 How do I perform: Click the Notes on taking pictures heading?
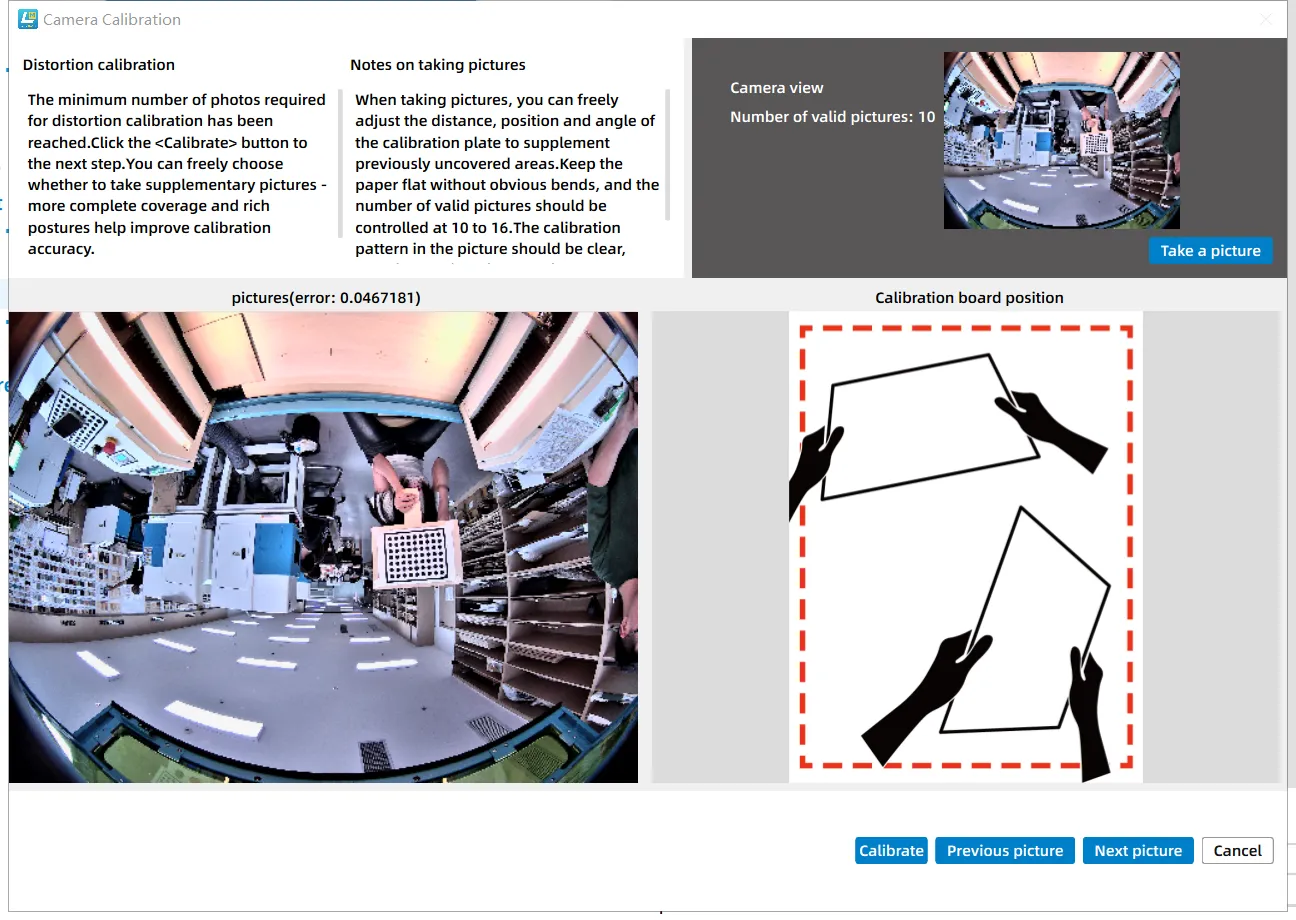[x=437, y=65]
